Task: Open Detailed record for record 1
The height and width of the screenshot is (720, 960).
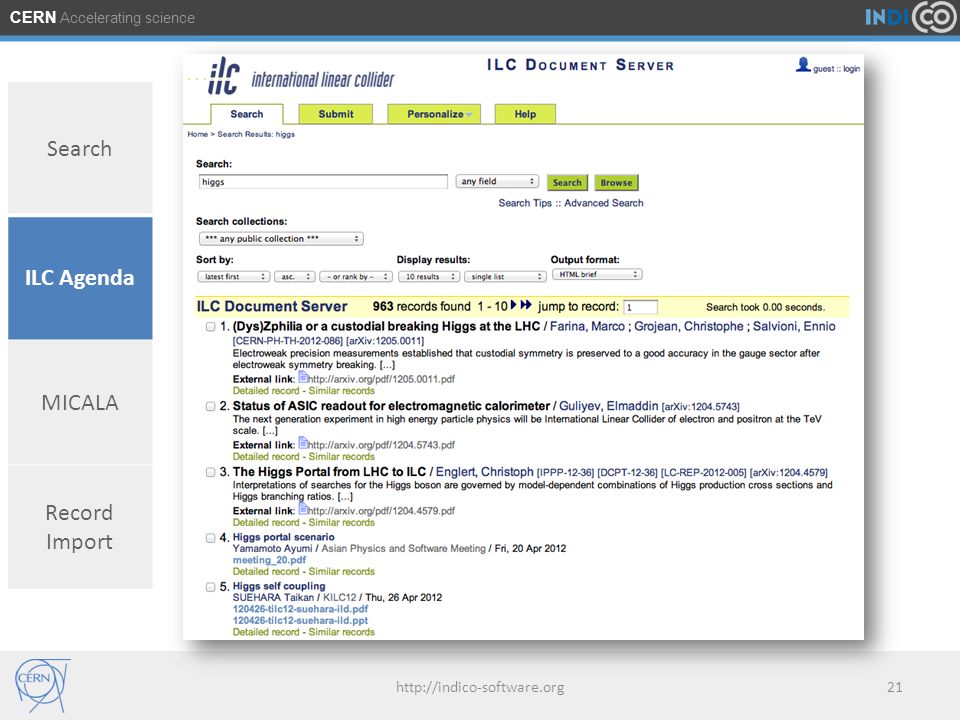Action: (x=266, y=391)
